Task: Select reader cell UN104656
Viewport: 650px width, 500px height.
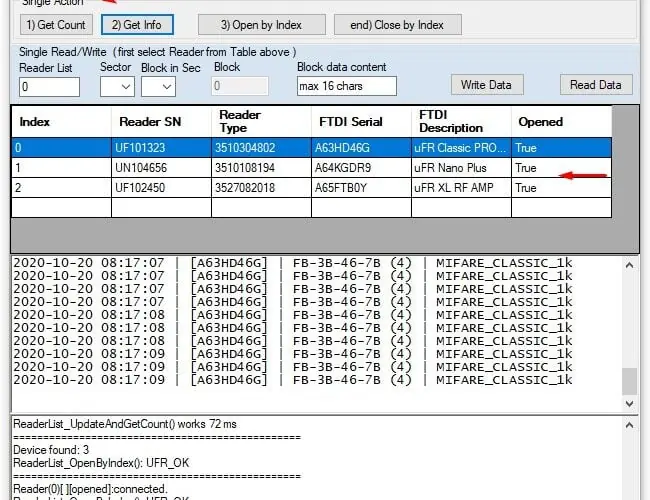Action: pos(161,168)
